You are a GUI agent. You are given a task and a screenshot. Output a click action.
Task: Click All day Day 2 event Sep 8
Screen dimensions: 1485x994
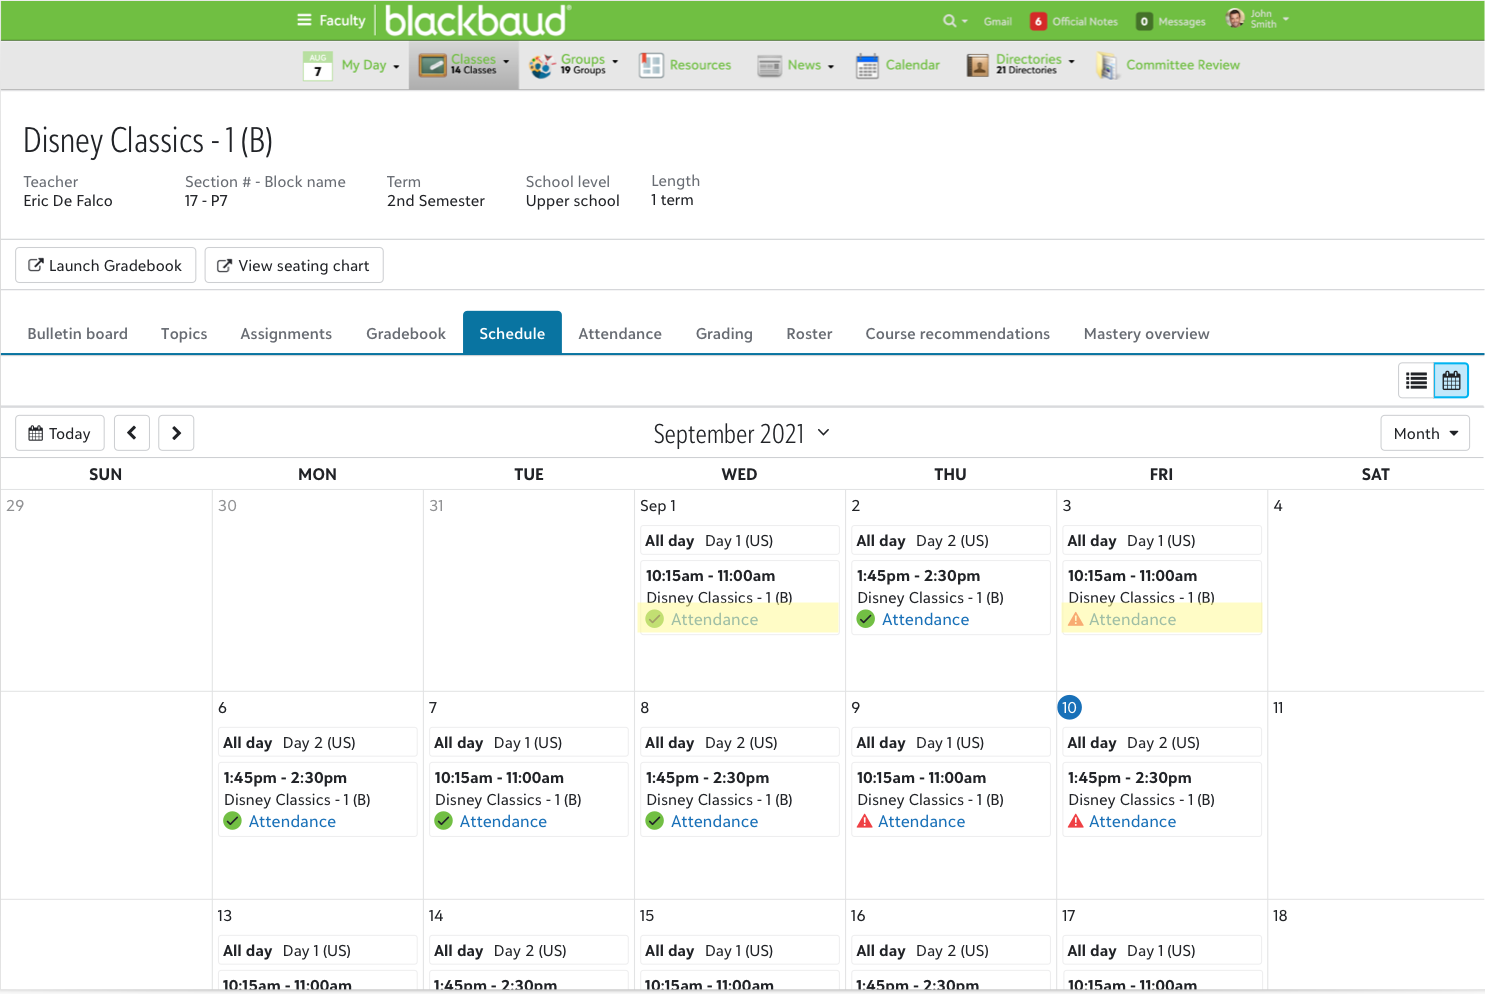pos(739,742)
